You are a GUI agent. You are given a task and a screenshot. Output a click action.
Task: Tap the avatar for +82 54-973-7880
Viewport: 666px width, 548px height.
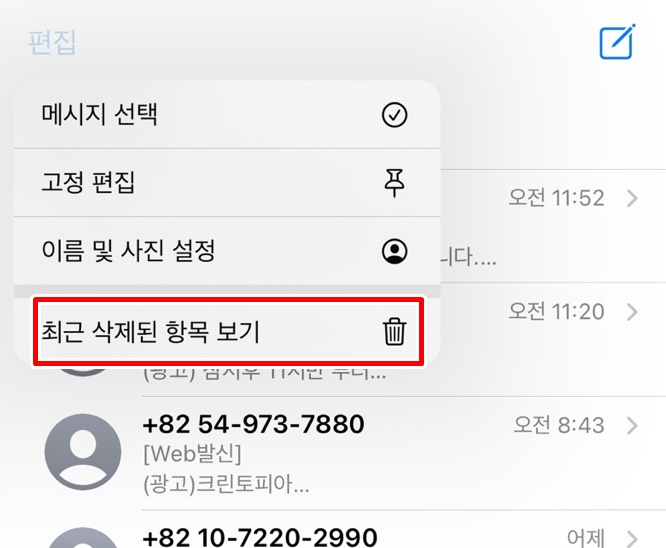pos(83,452)
